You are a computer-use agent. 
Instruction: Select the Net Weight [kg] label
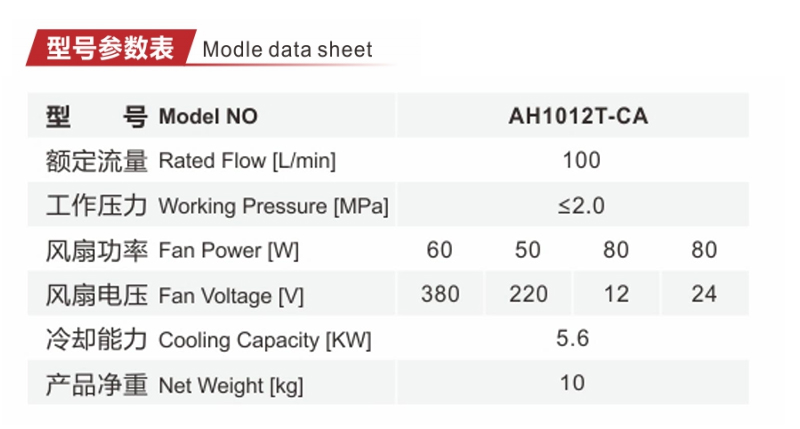coord(231,385)
